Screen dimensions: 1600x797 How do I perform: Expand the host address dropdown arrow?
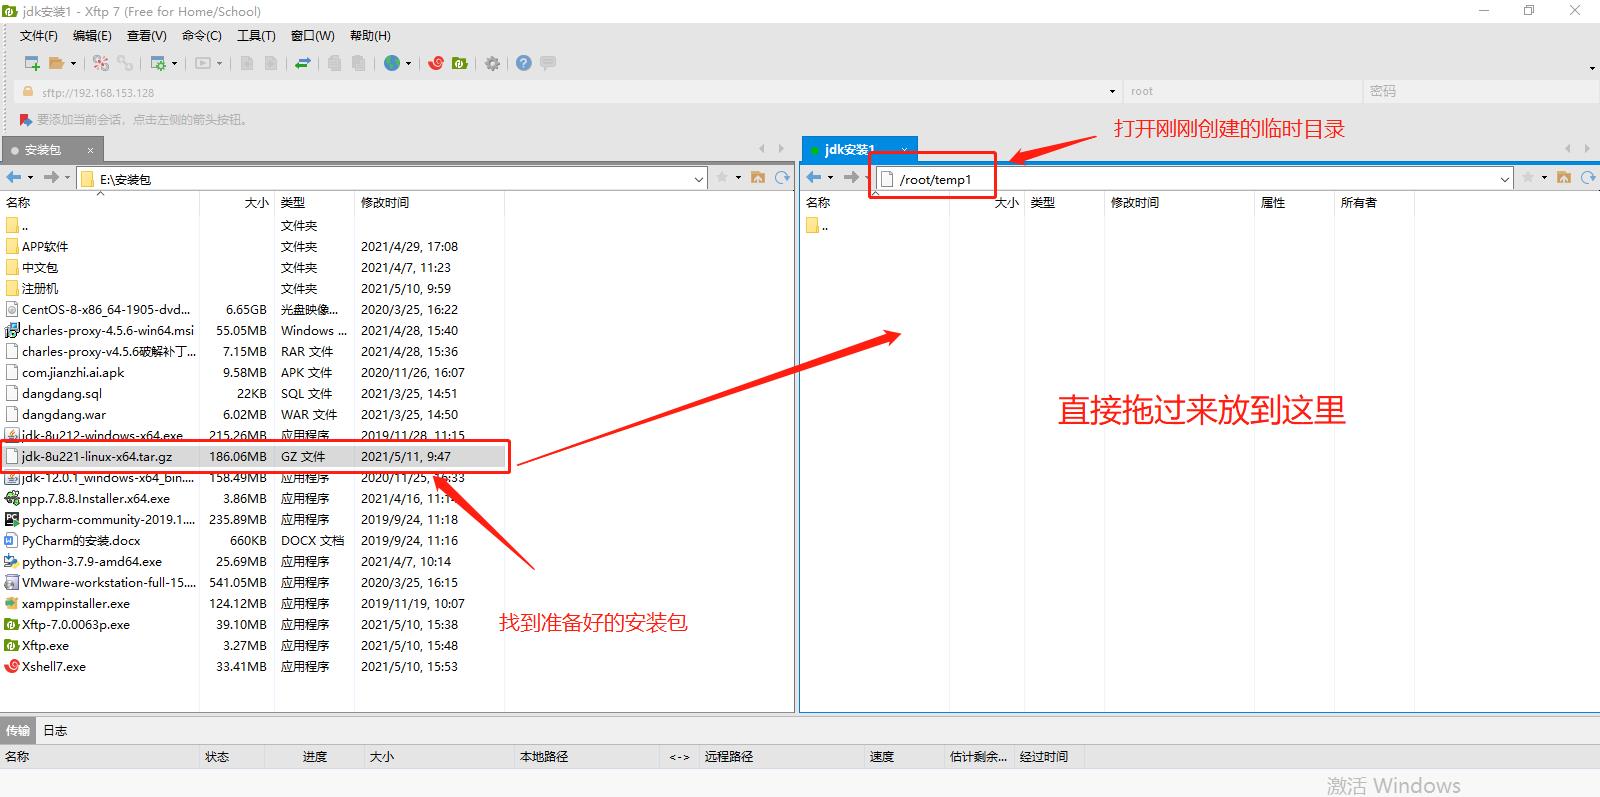pos(1112,91)
